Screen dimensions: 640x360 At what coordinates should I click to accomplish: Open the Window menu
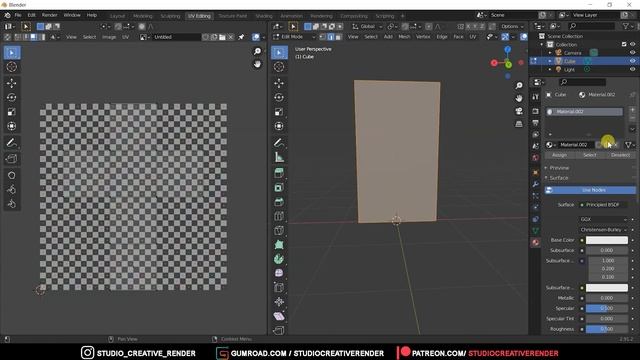point(72,15)
